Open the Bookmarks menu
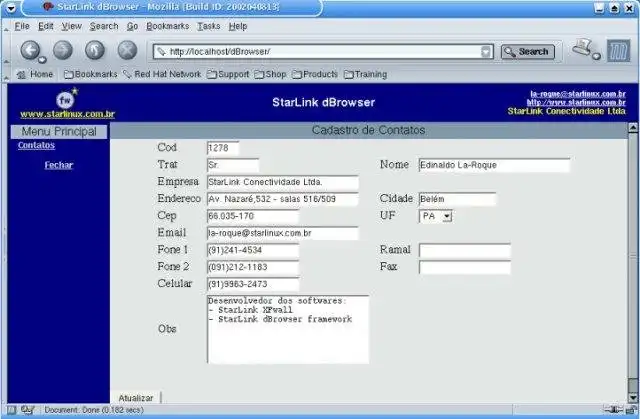The width and height of the screenshot is (640, 419). pos(168,26)
